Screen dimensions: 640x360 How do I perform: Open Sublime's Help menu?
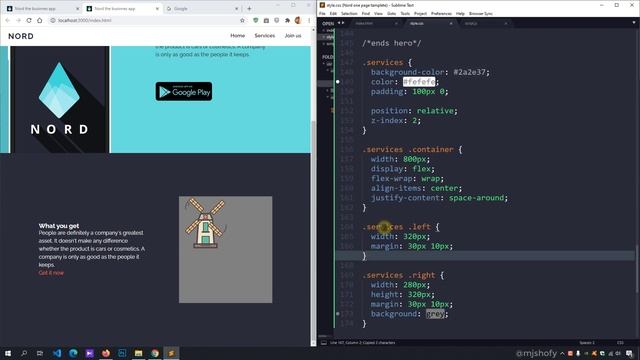[x=460, y=13]
